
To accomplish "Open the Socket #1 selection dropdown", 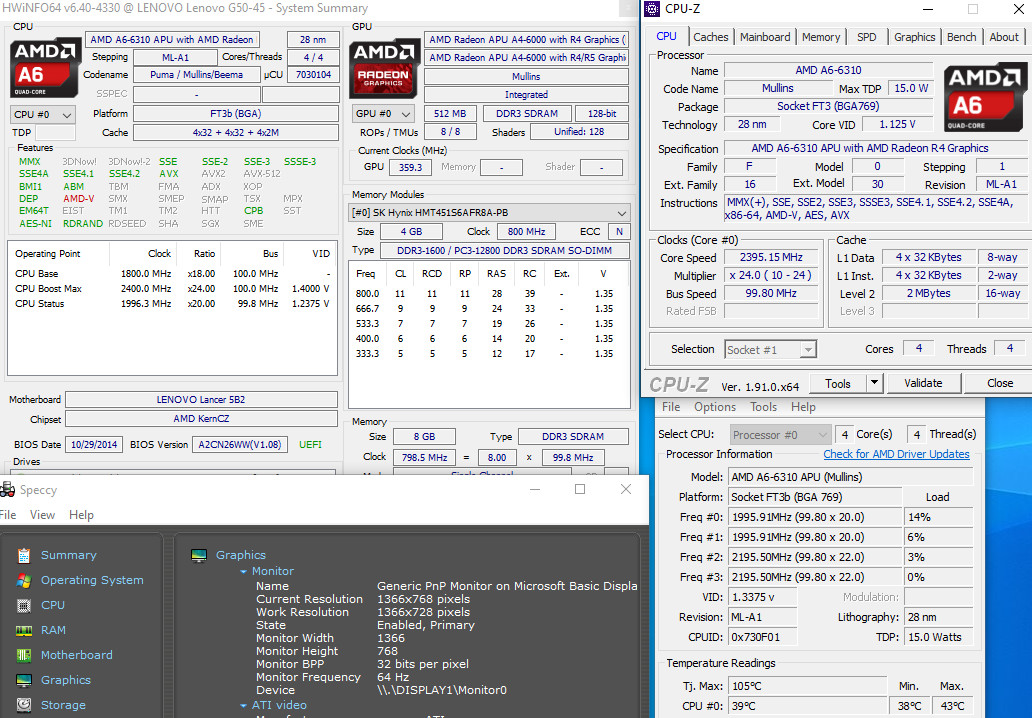I will coord(771,350).
